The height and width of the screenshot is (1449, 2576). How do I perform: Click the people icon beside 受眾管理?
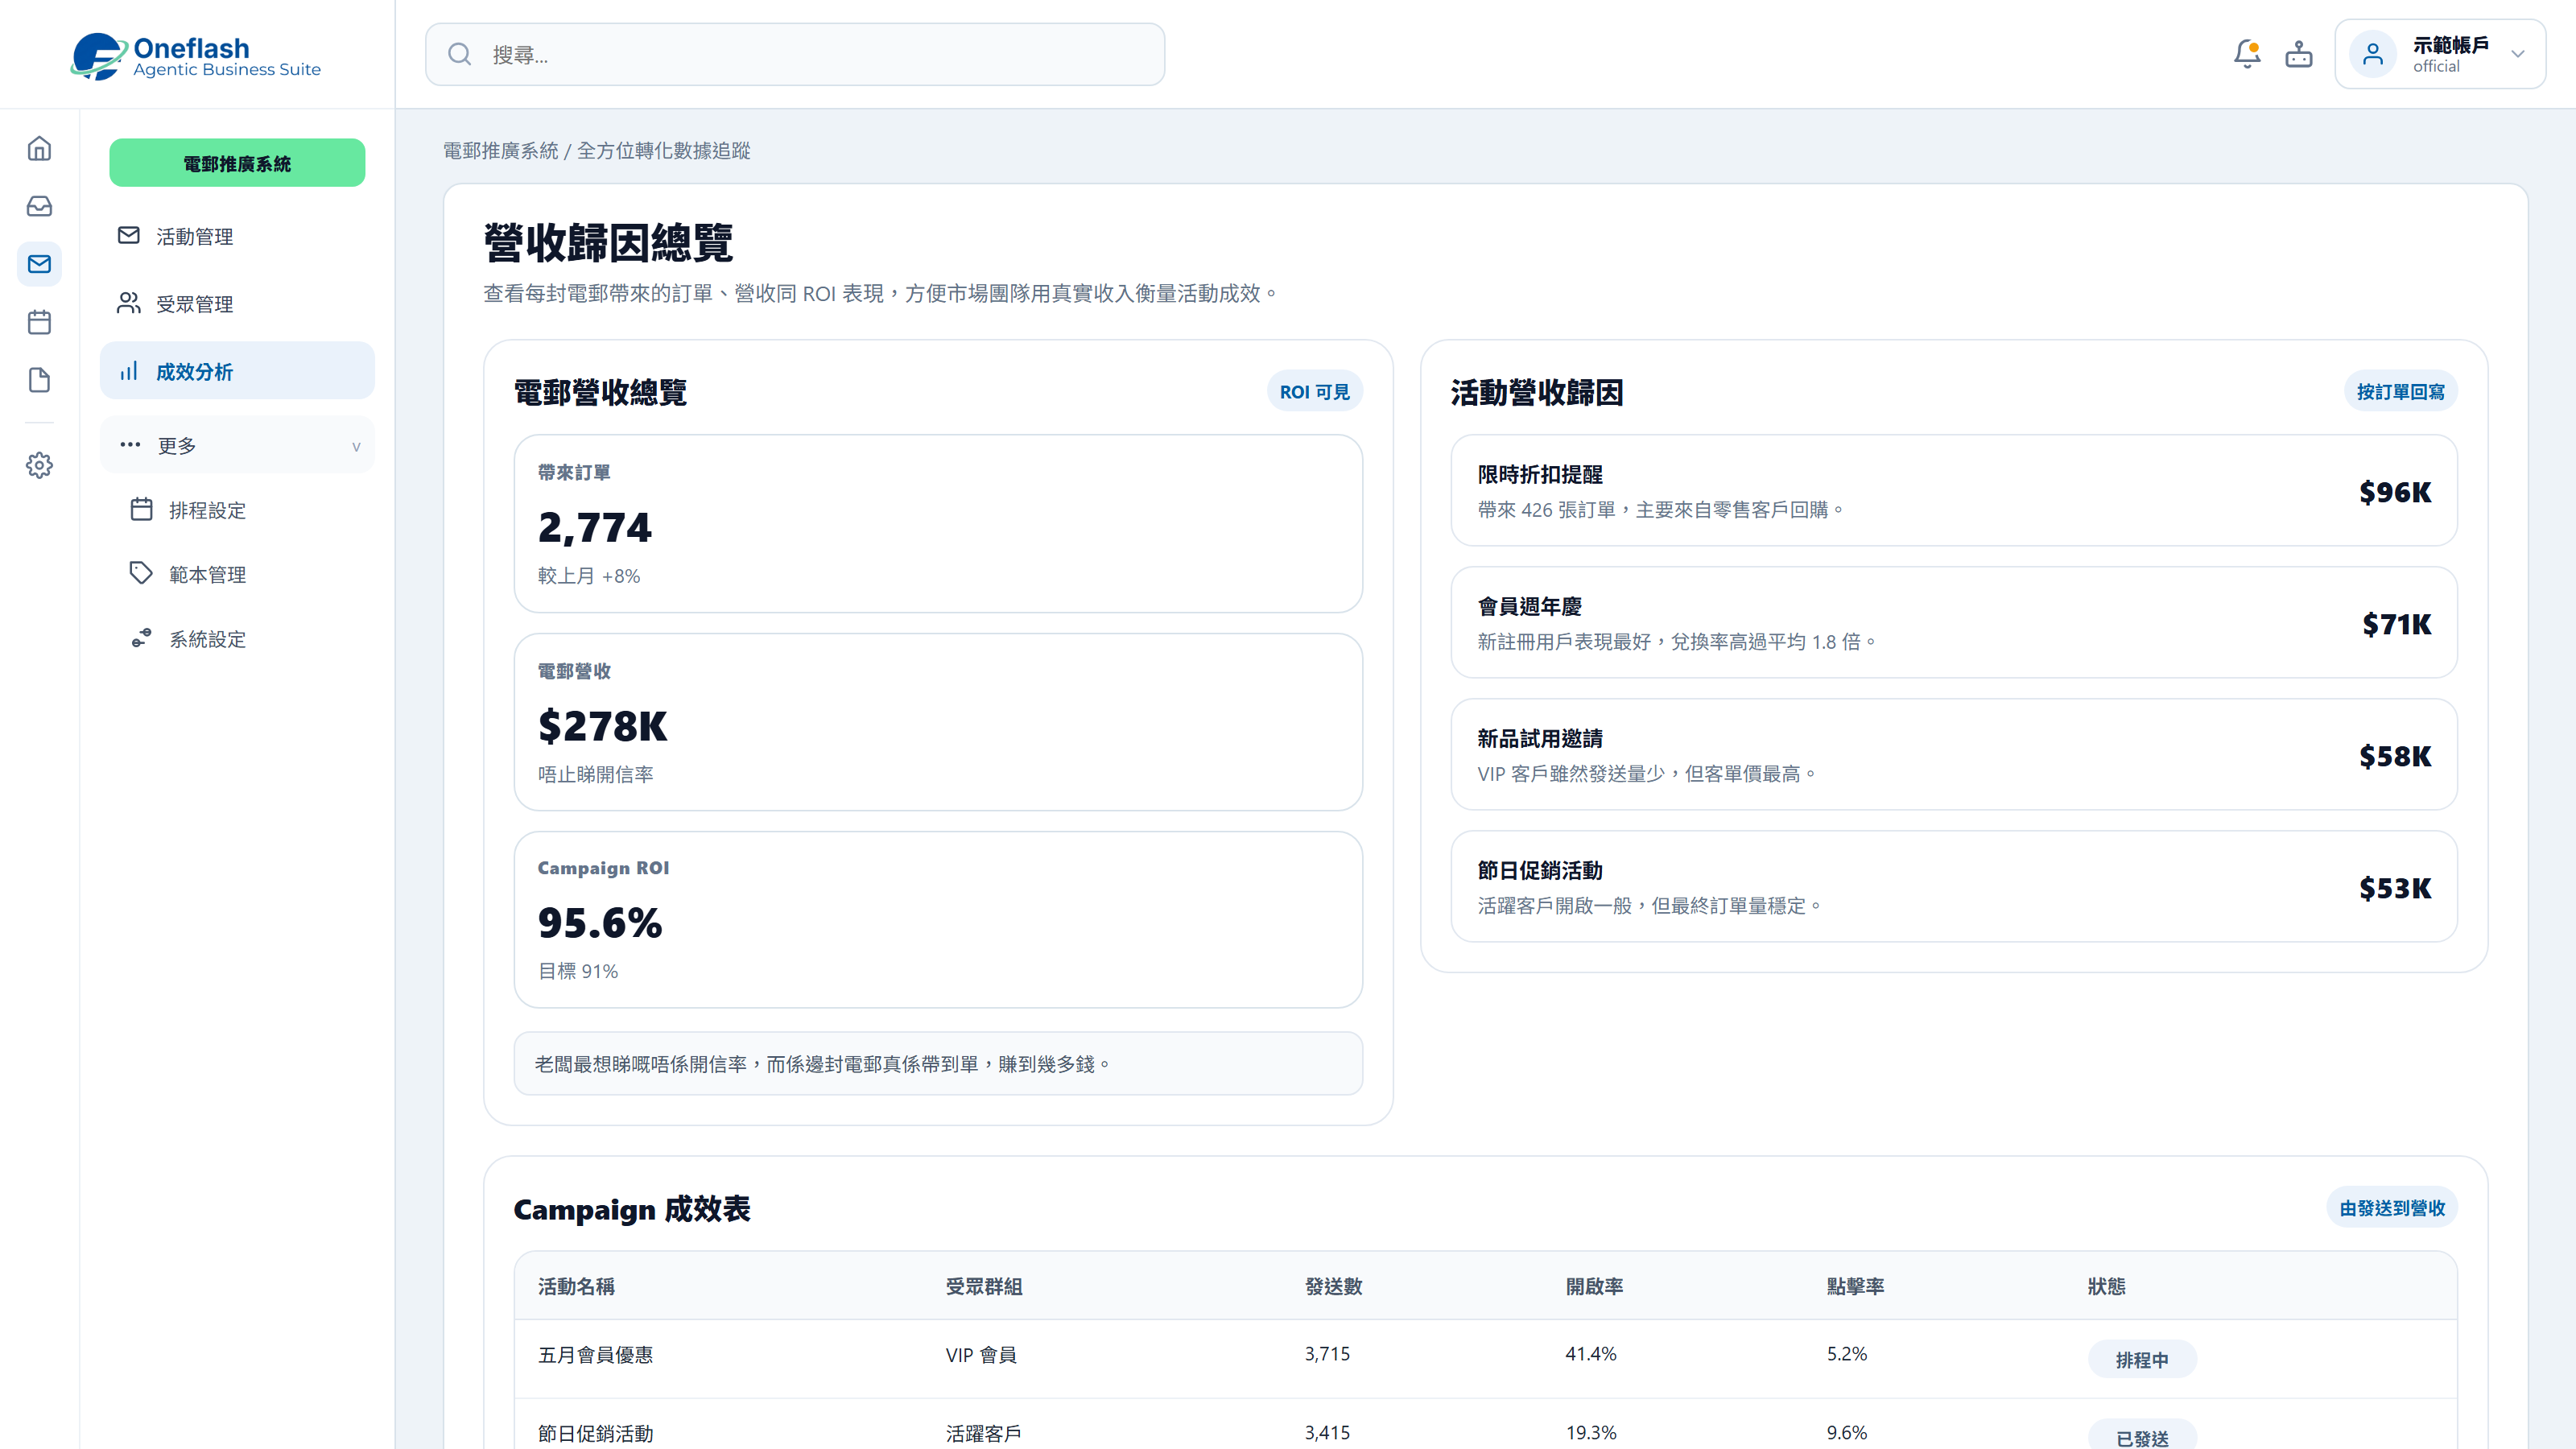click(129, 303)
